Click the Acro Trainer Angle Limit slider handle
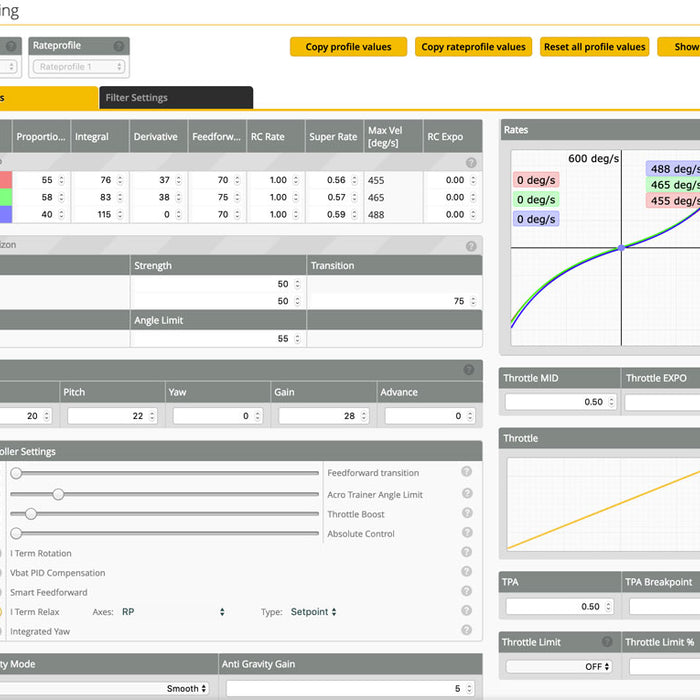 pos(58,494)
